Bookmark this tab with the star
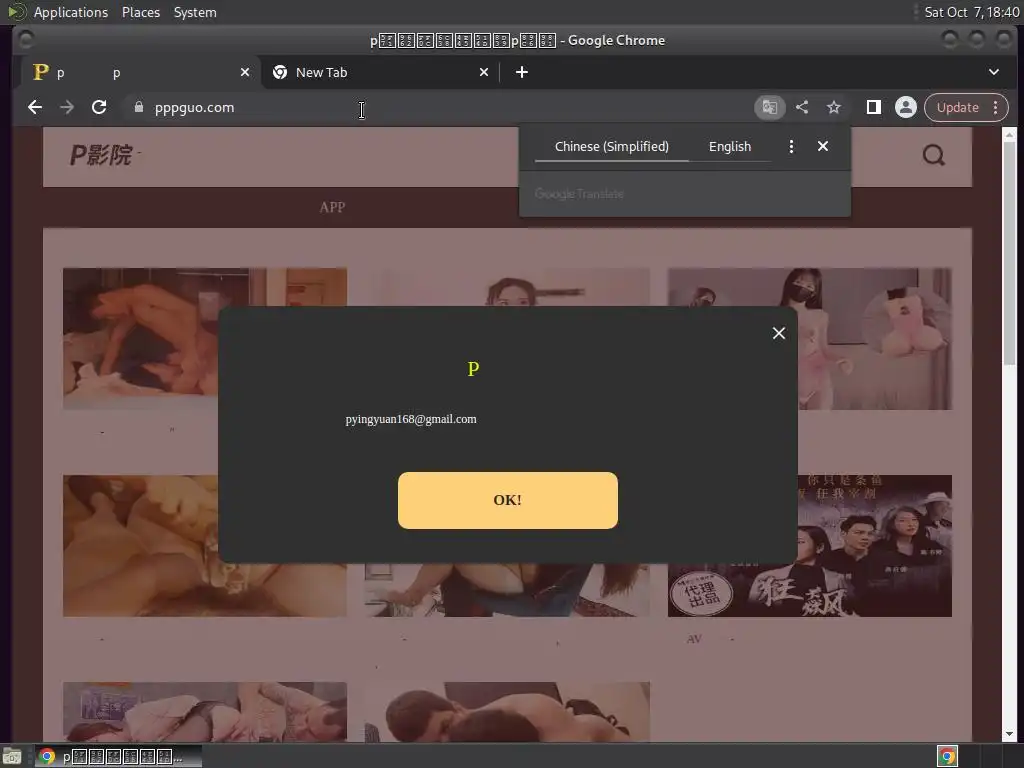 pos(834,108)
